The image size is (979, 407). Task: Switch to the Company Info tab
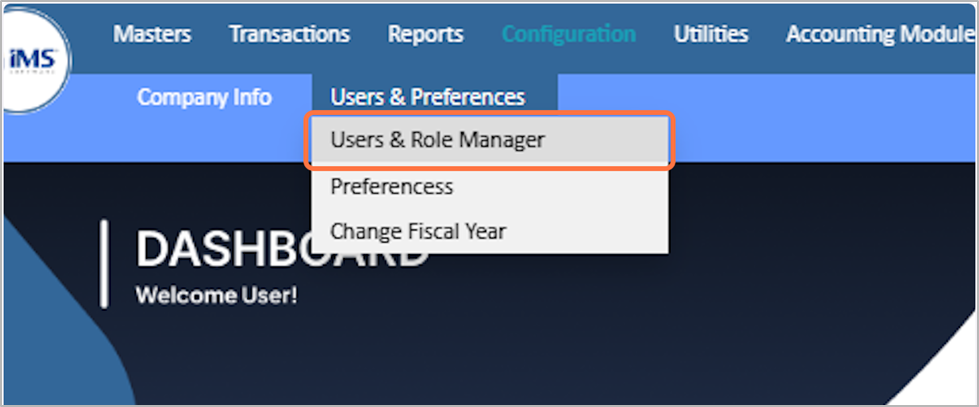click(x=204, y=97)
